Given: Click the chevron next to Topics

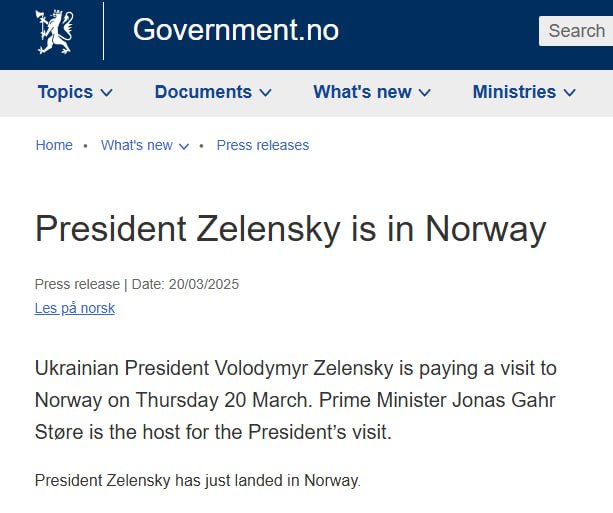Looking at the screenshot, I should click(x=107, y=93).
